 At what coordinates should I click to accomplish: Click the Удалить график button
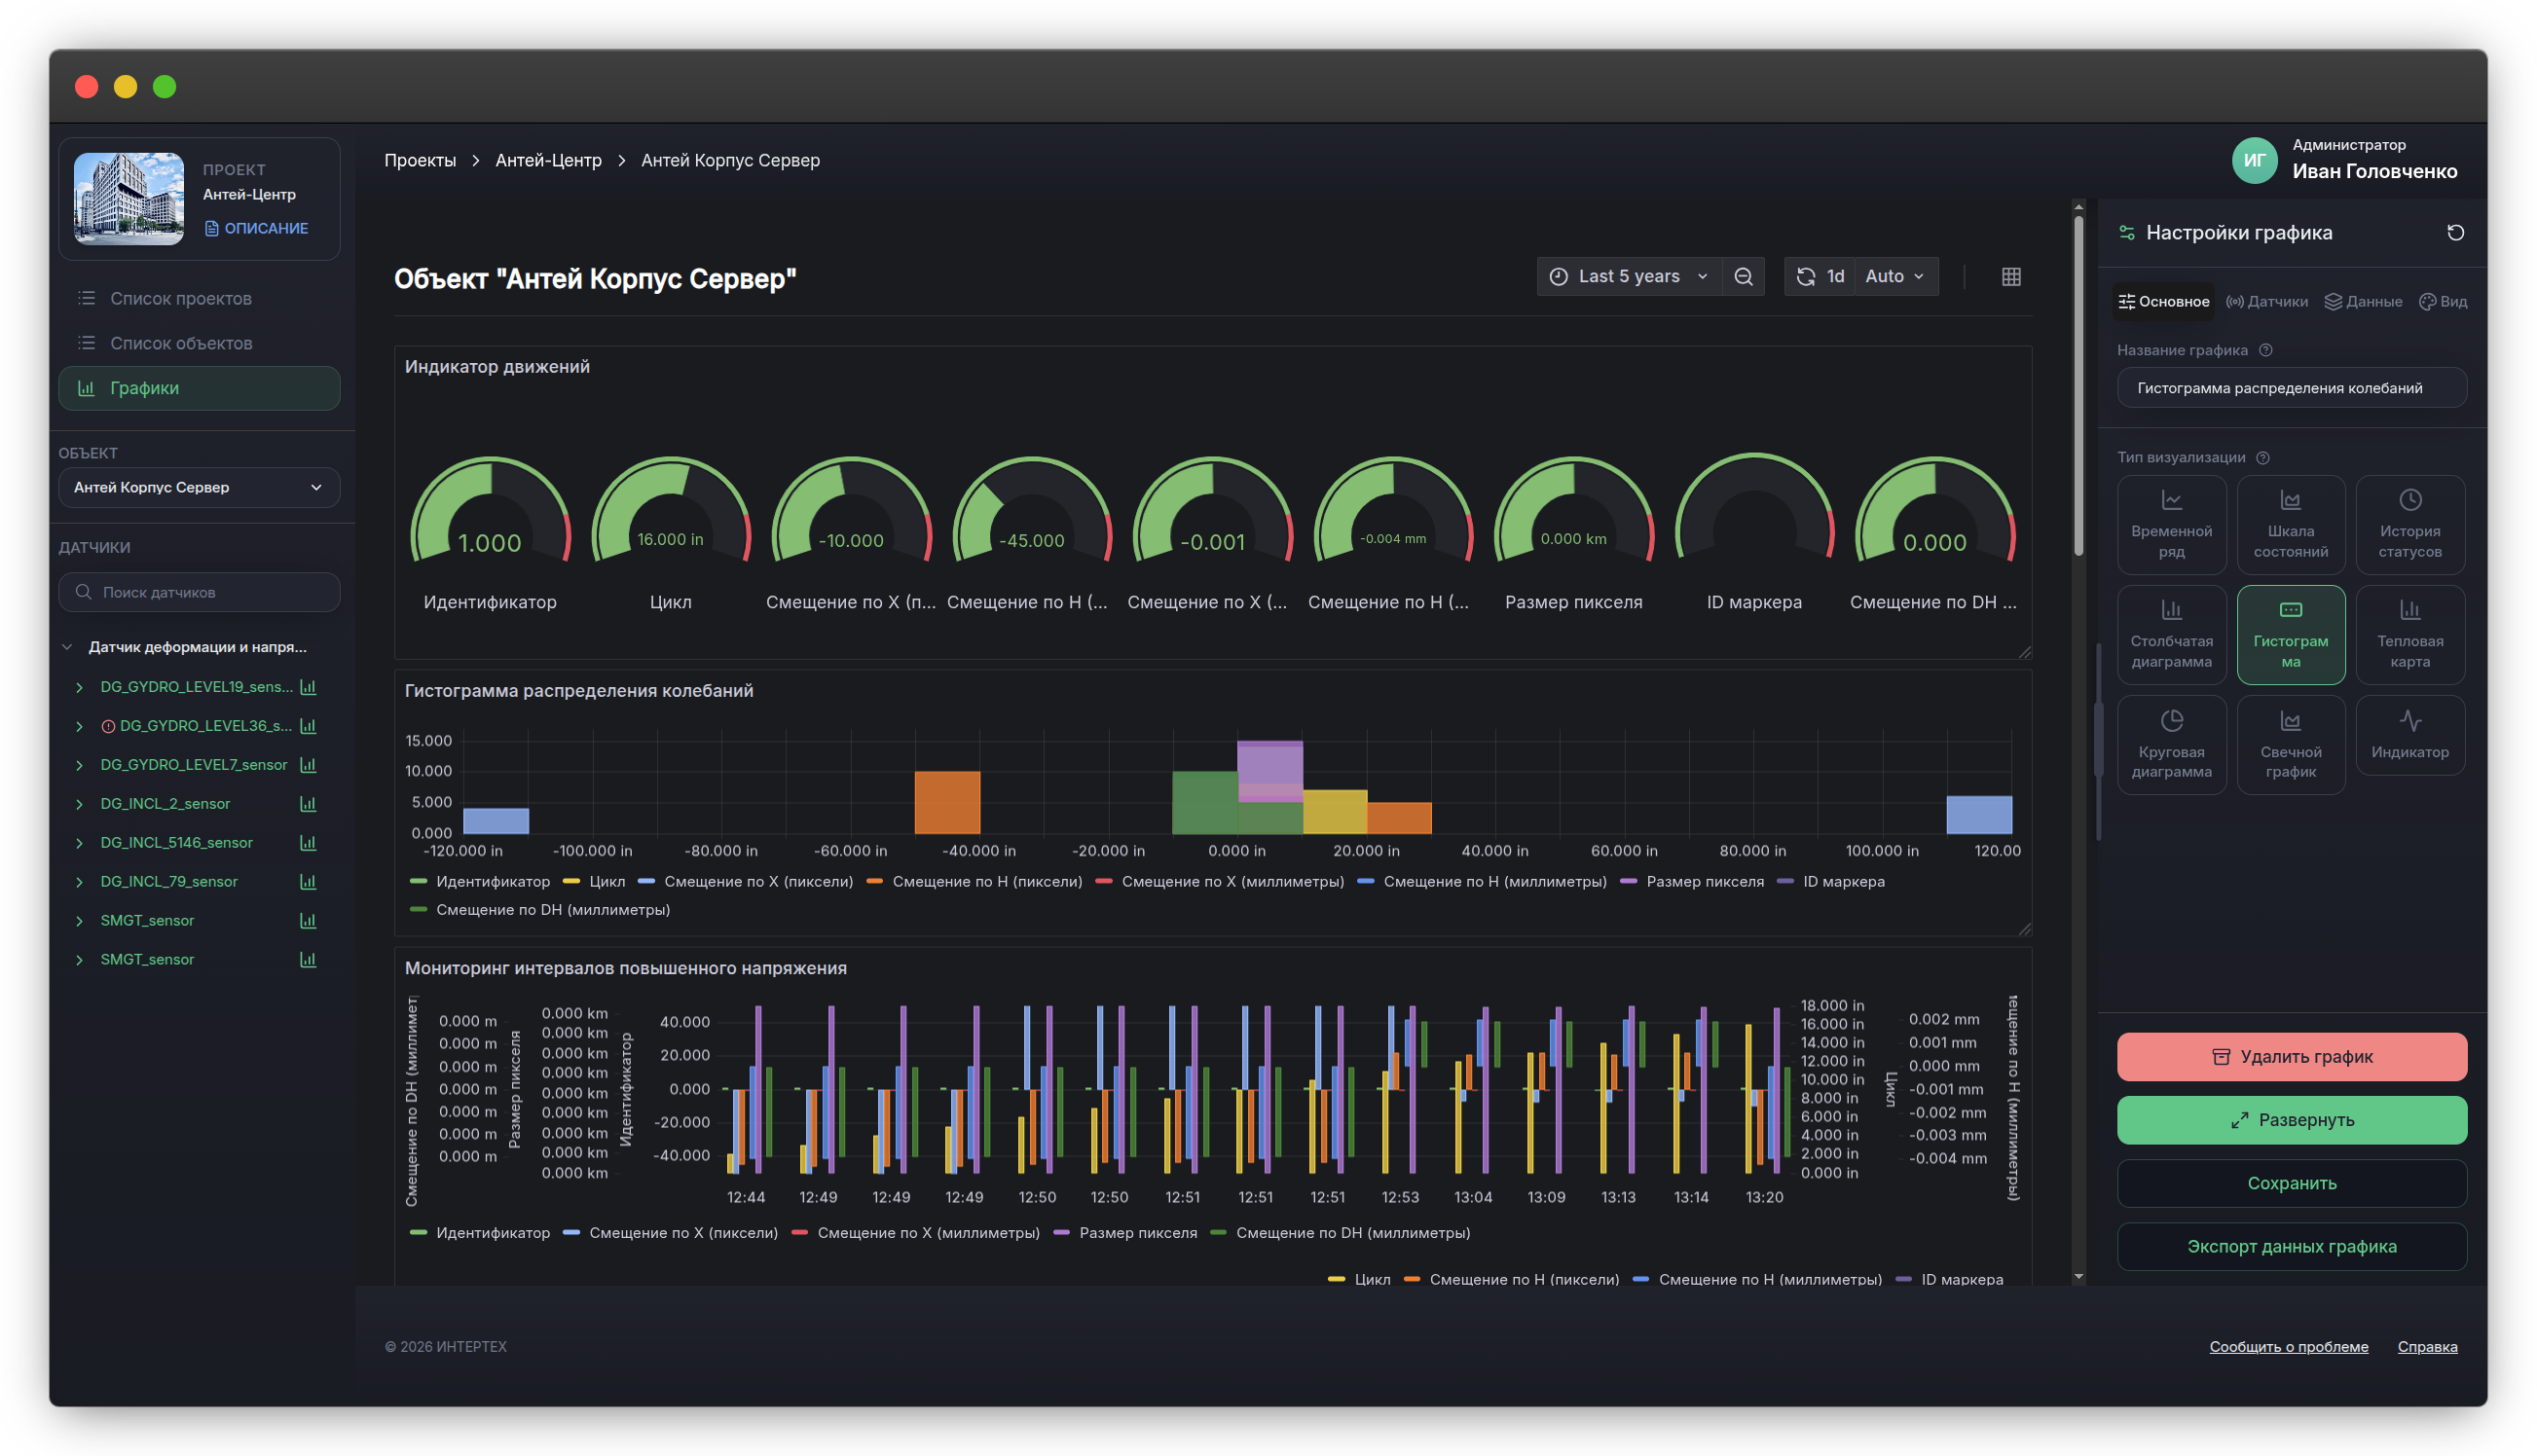click(x=2291, y=1057)
